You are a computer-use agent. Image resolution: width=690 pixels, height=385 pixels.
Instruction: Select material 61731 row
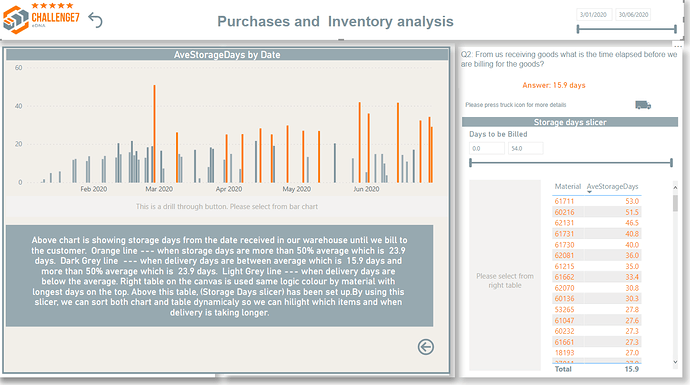(x=596, y=234)
